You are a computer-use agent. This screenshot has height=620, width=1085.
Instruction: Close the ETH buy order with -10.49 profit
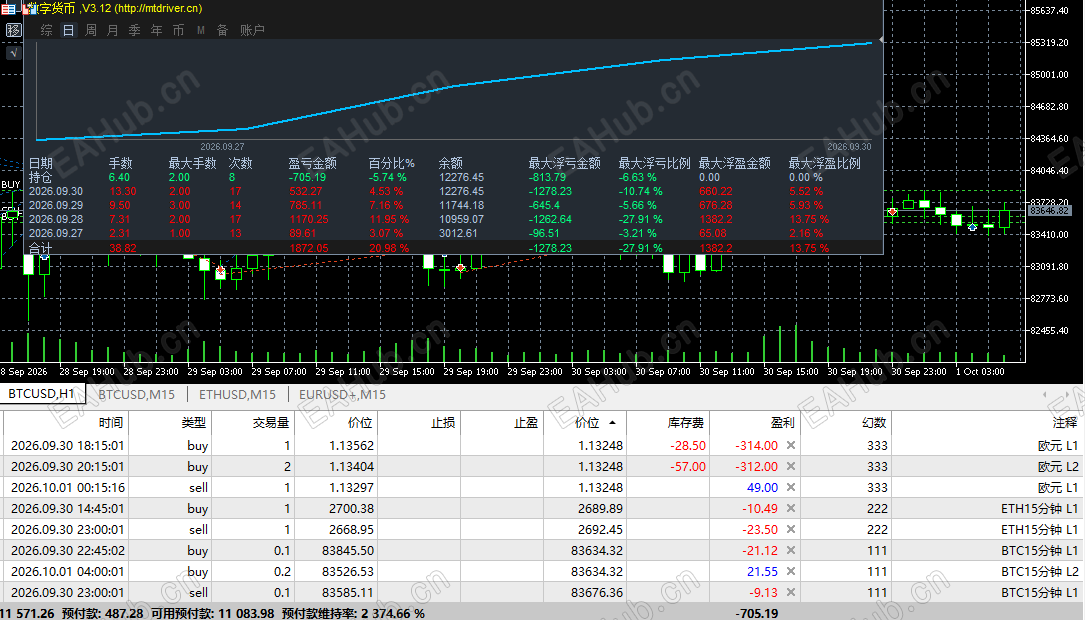tap(791, 509)
